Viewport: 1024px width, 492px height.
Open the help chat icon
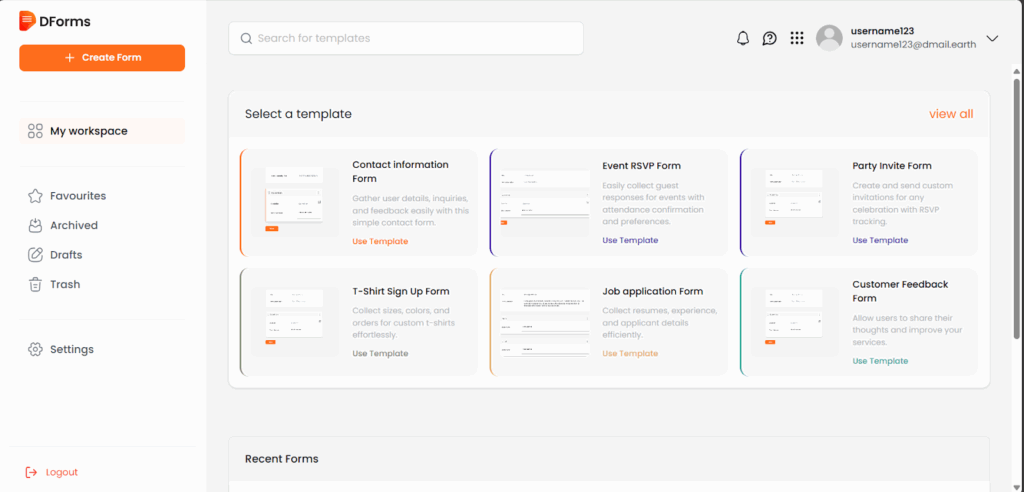(769, 39)
